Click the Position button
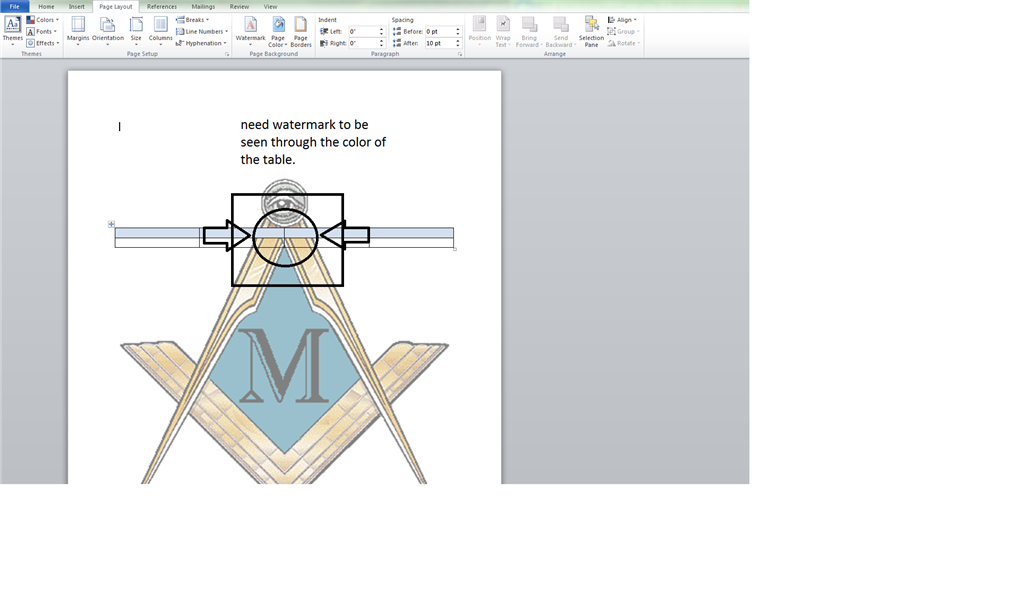This screenshot has height=601, width=1024. click(479, 31)
